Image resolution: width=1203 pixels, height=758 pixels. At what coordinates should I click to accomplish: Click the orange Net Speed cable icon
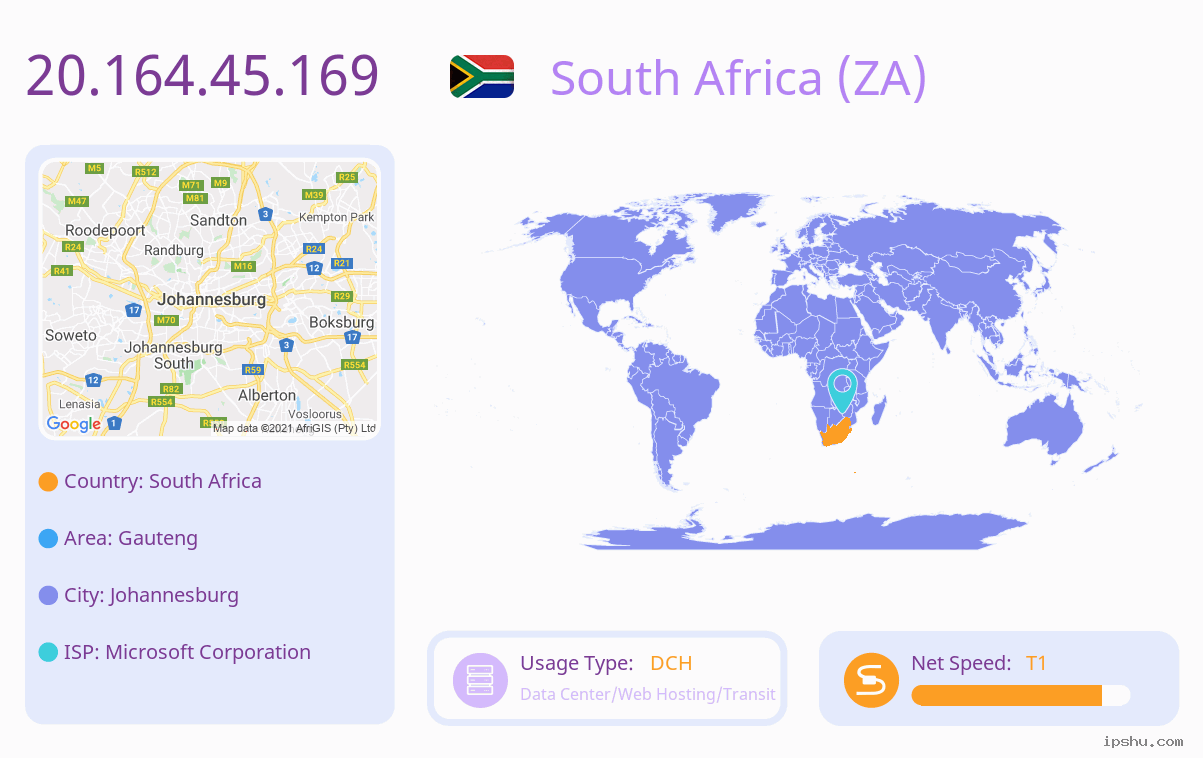tap(872, 679)
